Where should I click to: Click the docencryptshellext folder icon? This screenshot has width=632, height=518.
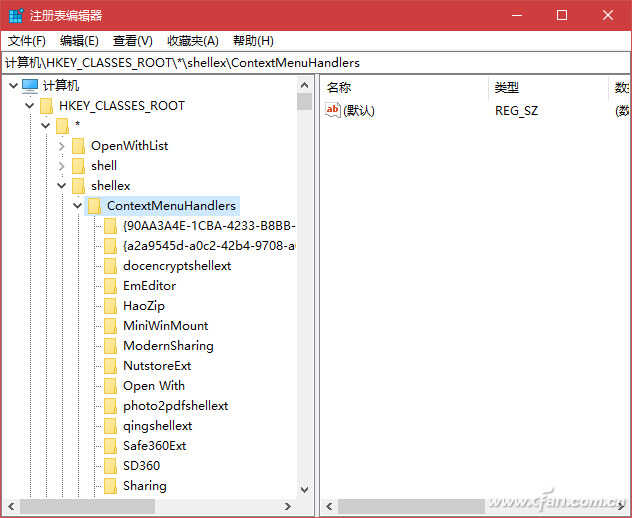(x=110, y=266)
